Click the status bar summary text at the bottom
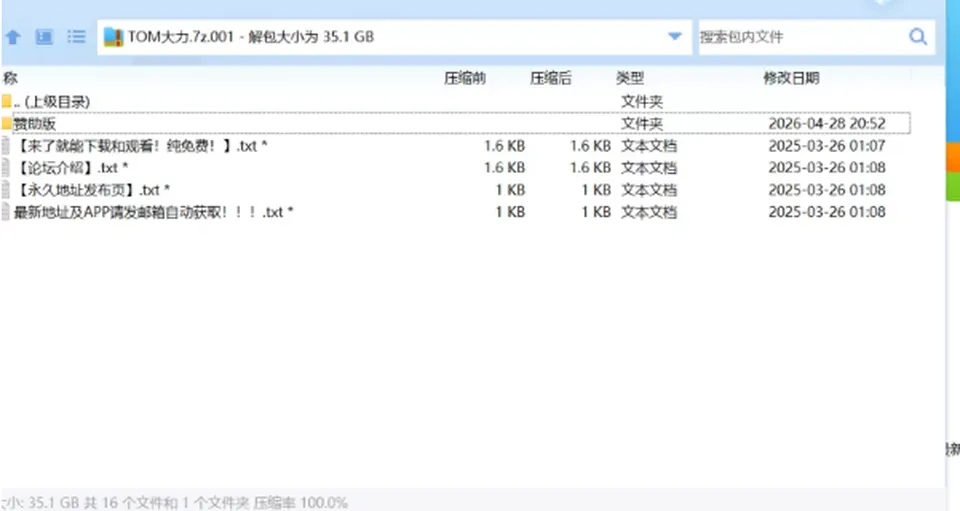Screen dimensions: 960x511 (174, 502)
